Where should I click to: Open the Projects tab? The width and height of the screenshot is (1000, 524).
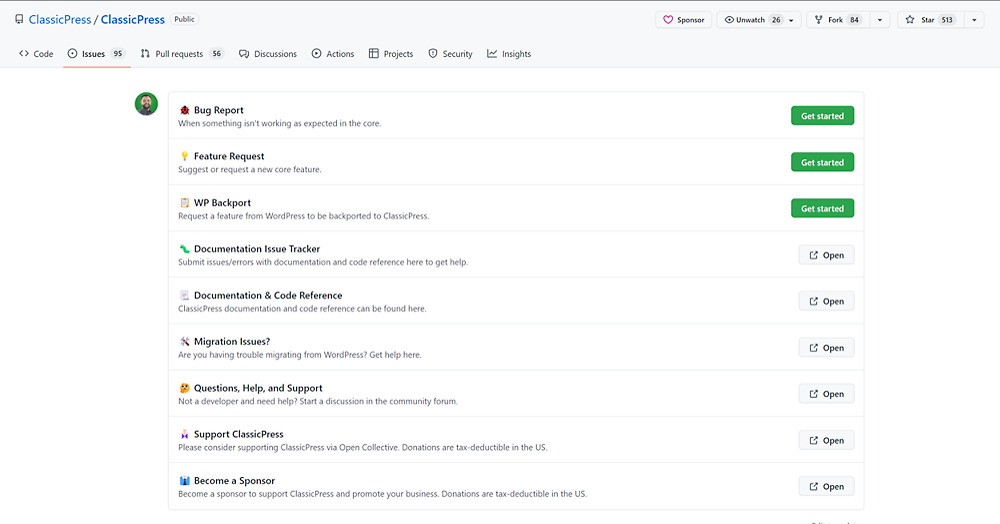pos(391,54)
